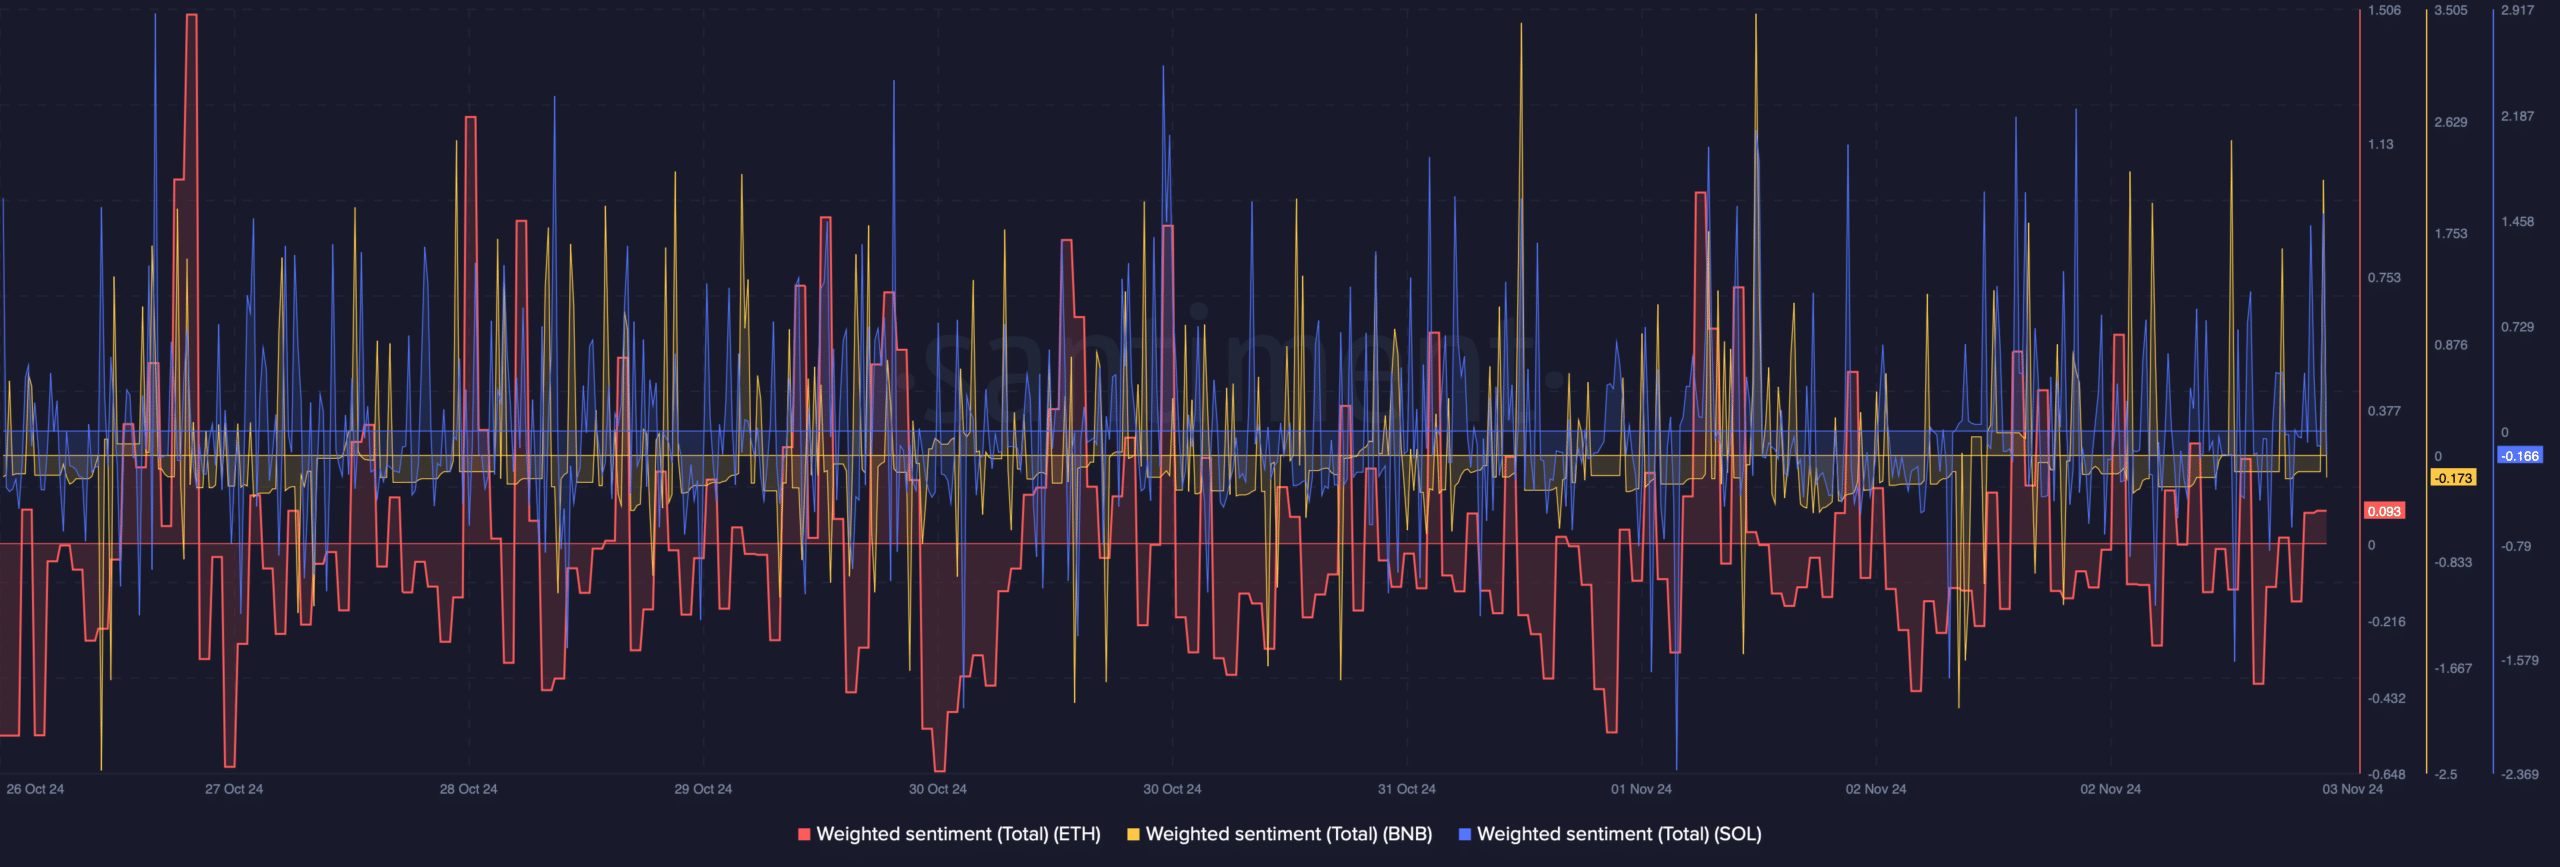Click the 0.876 axis value
The width and height of the screenshot is (2560, 867).
(2451, 345)
